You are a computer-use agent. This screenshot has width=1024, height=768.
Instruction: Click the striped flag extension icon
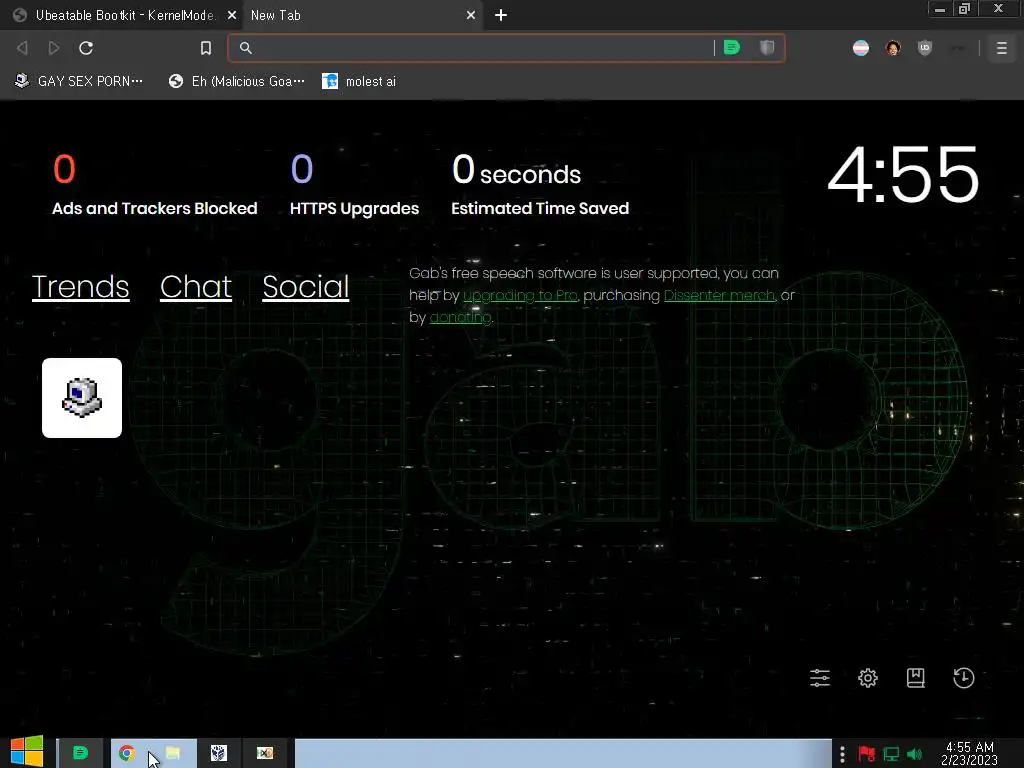point(861,48)
